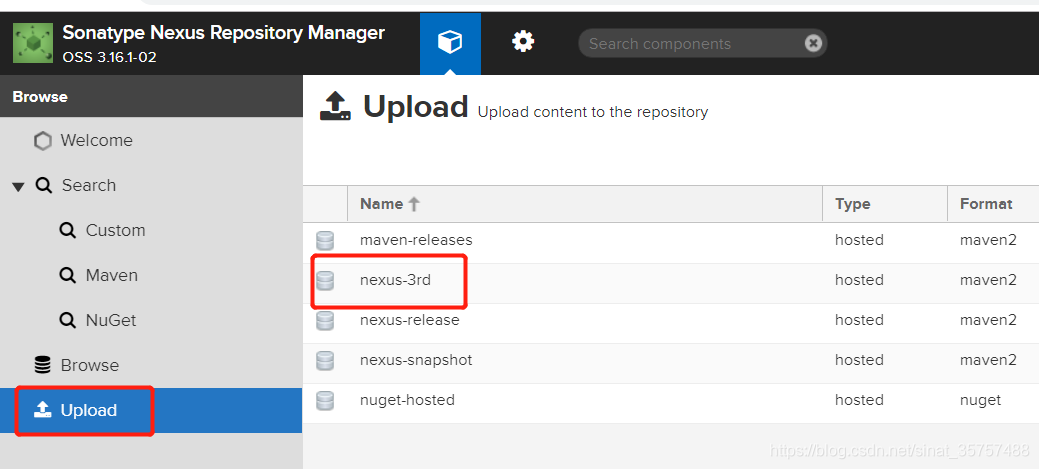Click the magnifier icon next to NuGet
Image resolution: width=1039 pixels, height=469 pixels.
click(67, 321)
